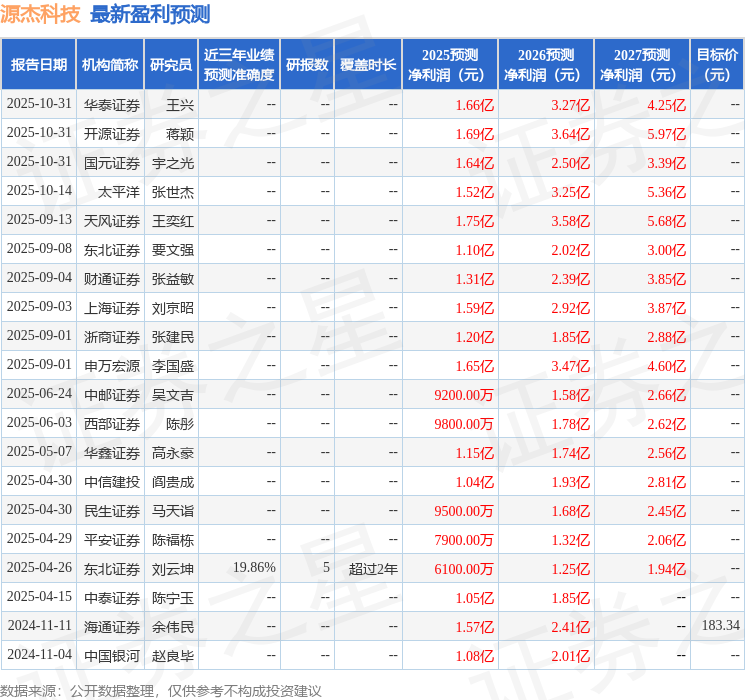Click the 2025-06-24 report date cell

[39, 393]
